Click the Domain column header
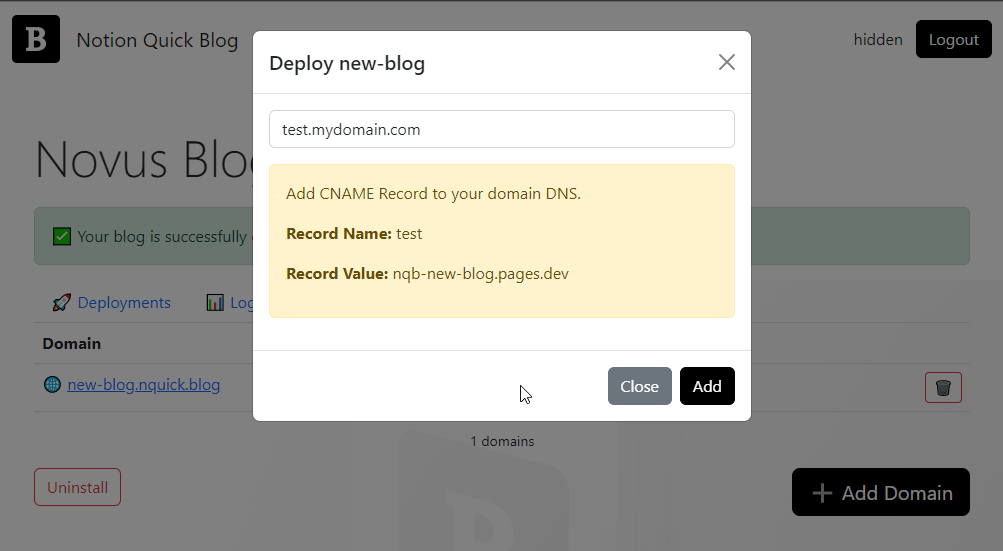 coord(72,343)
